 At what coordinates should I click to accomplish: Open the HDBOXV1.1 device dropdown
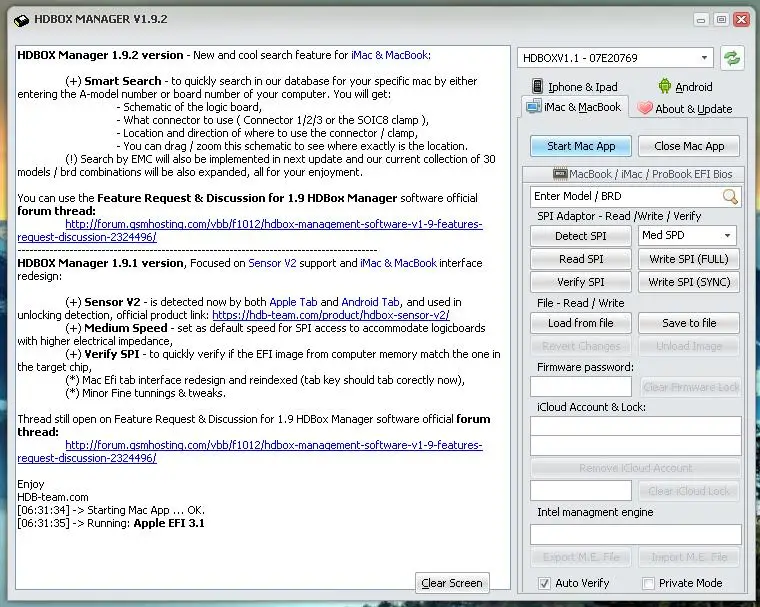615,58
